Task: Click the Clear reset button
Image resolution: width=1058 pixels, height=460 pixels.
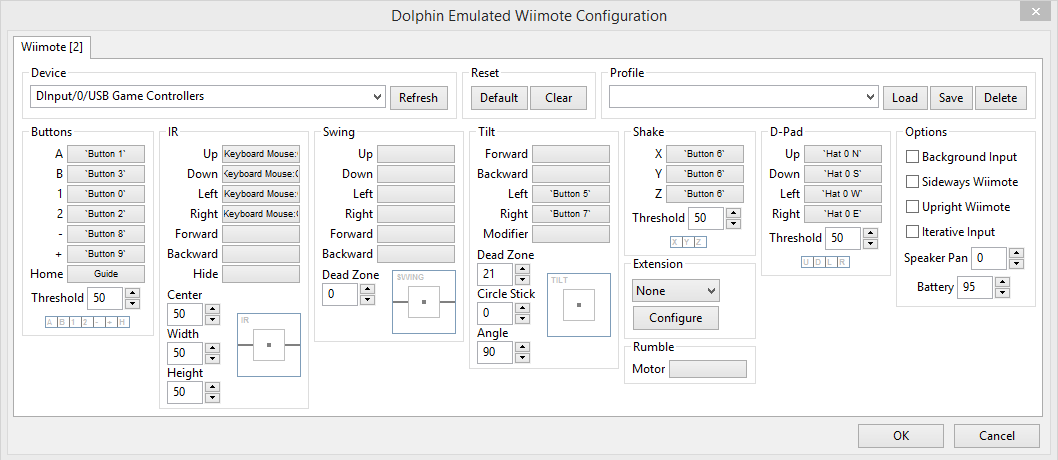Action: pos(559,98)
